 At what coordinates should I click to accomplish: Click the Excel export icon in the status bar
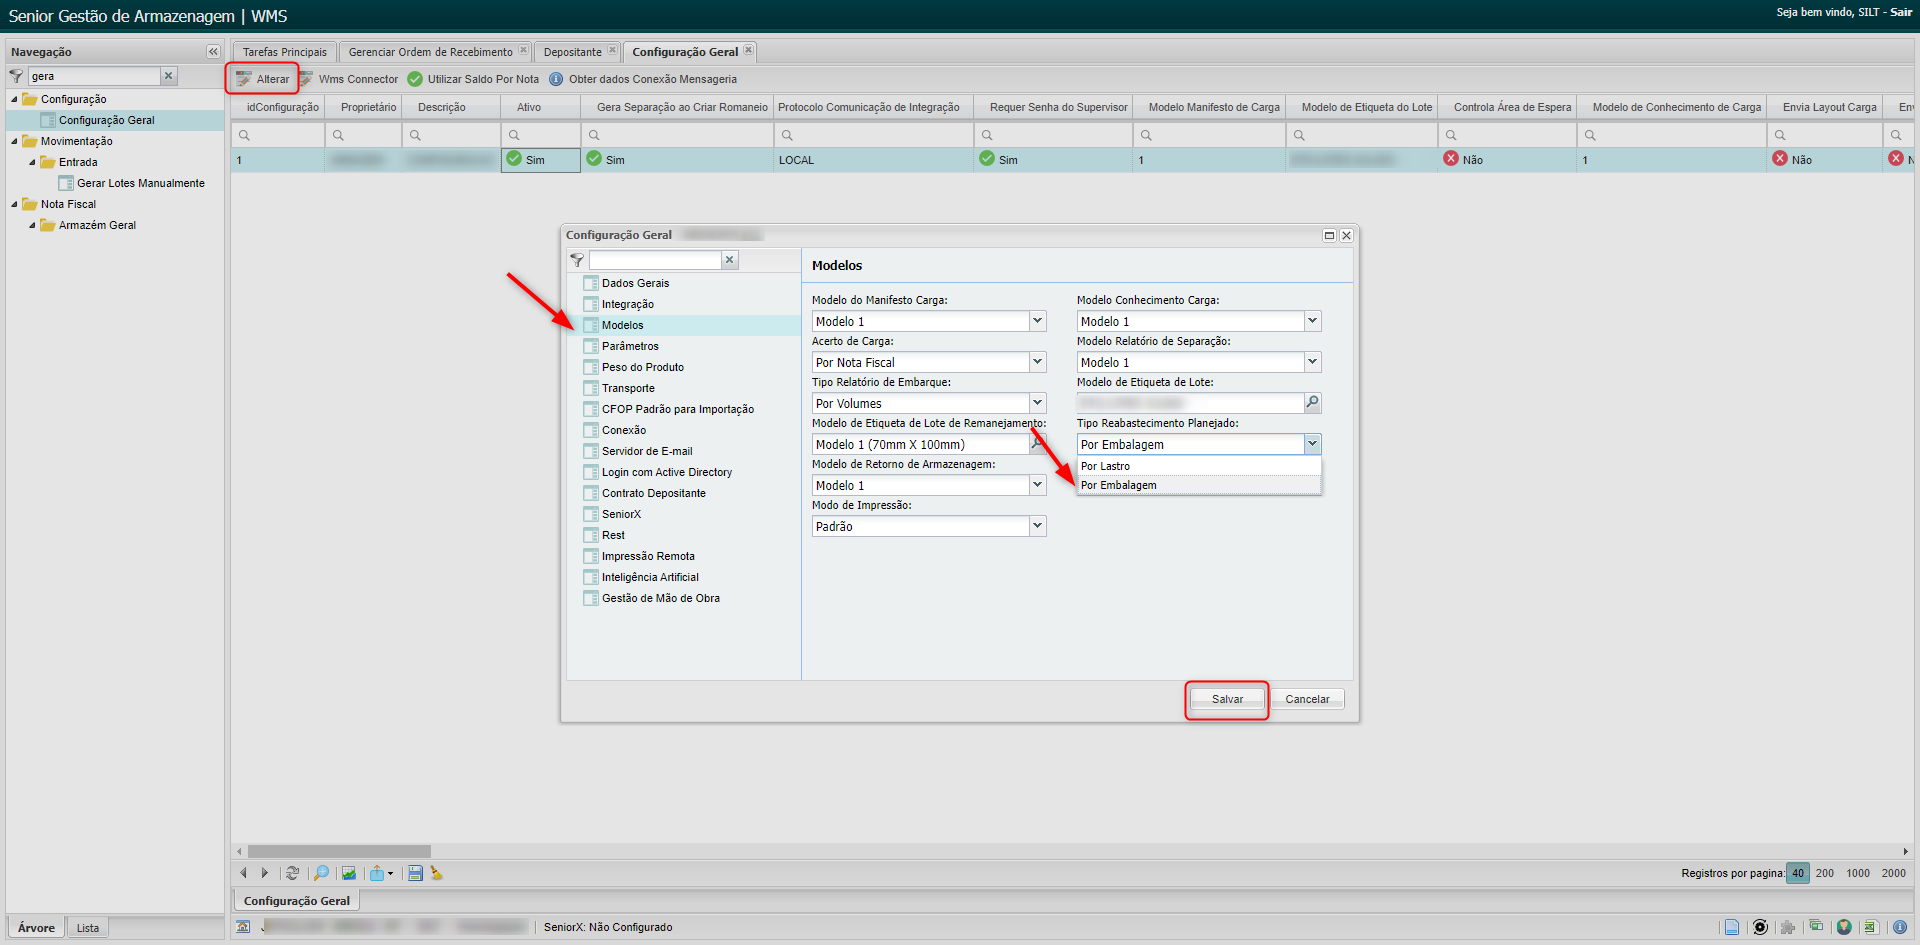[x=1870, y=927]
